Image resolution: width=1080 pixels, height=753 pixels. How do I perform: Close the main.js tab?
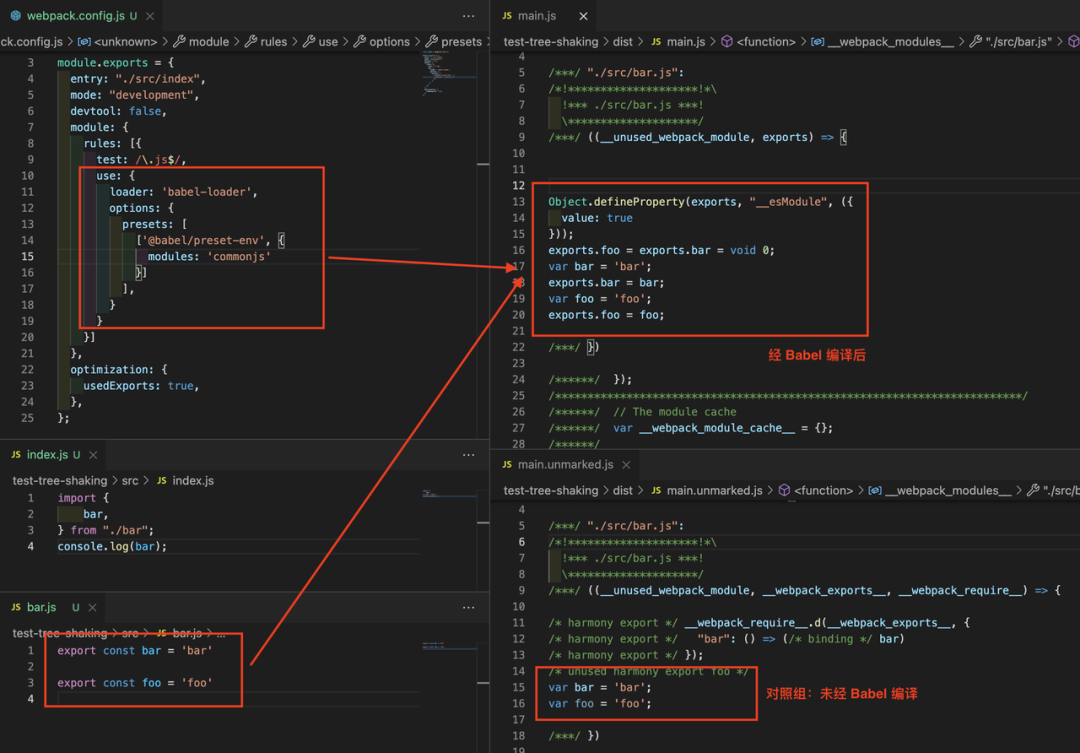tap(583, 16)
